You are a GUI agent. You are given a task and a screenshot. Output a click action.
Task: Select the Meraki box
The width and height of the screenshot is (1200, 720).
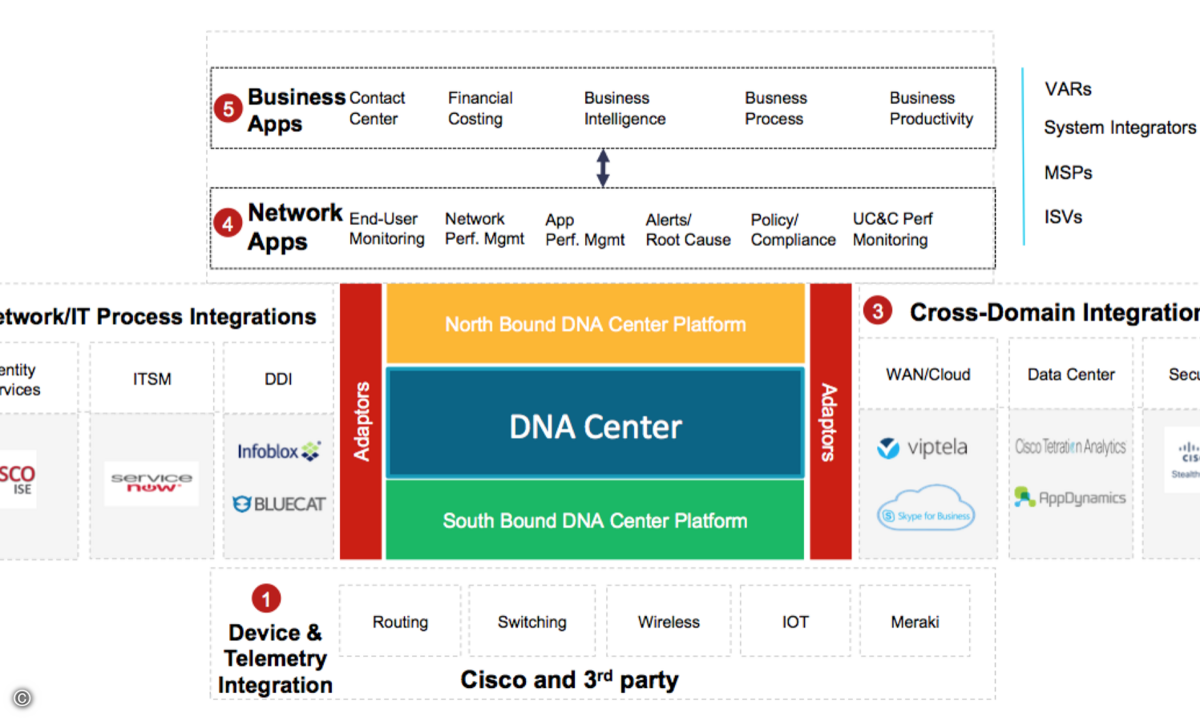(915, 622)
